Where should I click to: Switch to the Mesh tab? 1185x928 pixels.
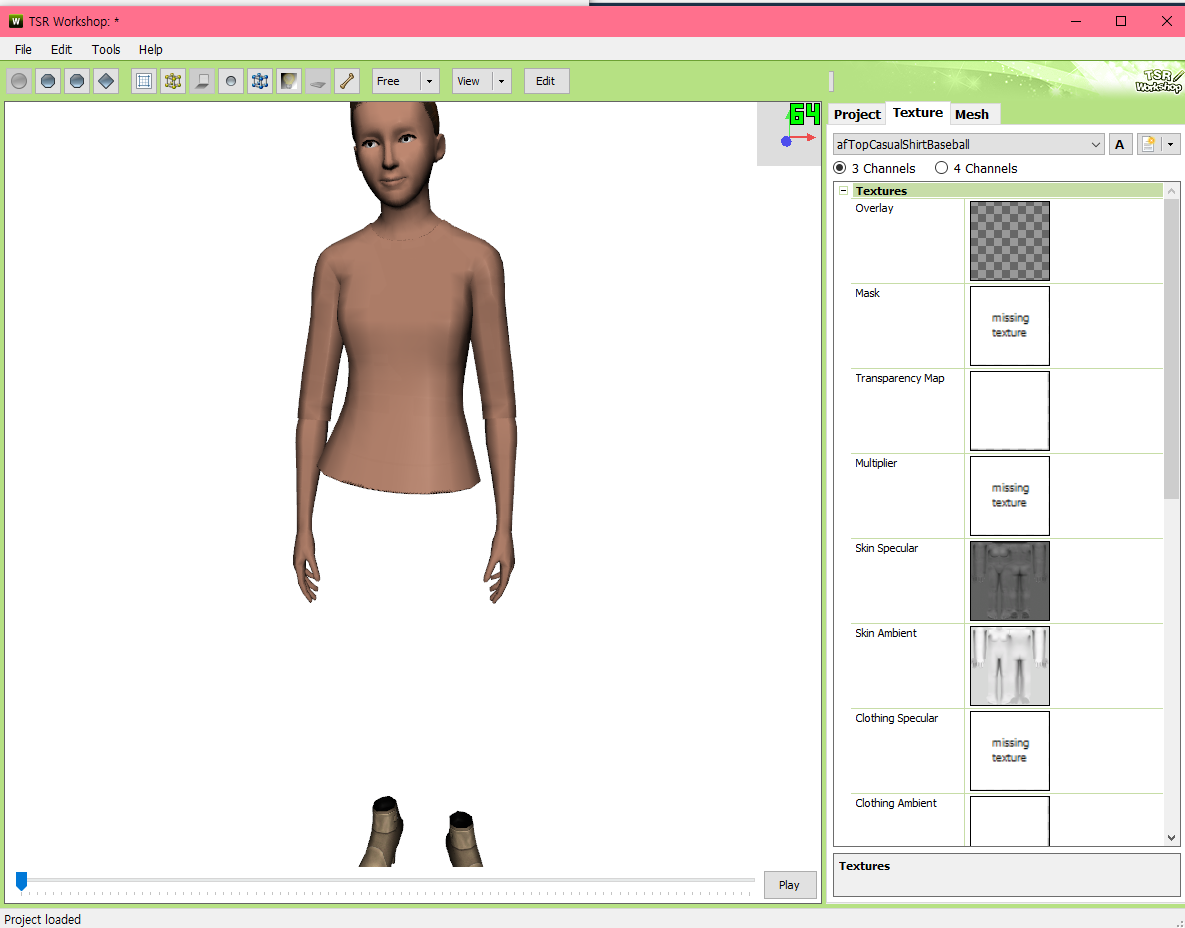coord(973,114)
